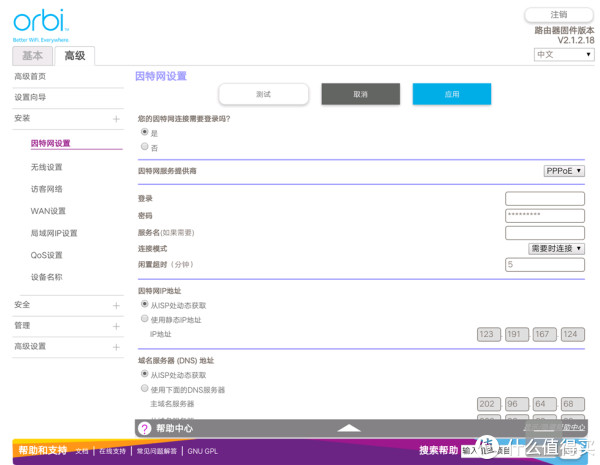Expand the help center with up arrow
Viewport: 600px width, 465px height.
point(348,428)
